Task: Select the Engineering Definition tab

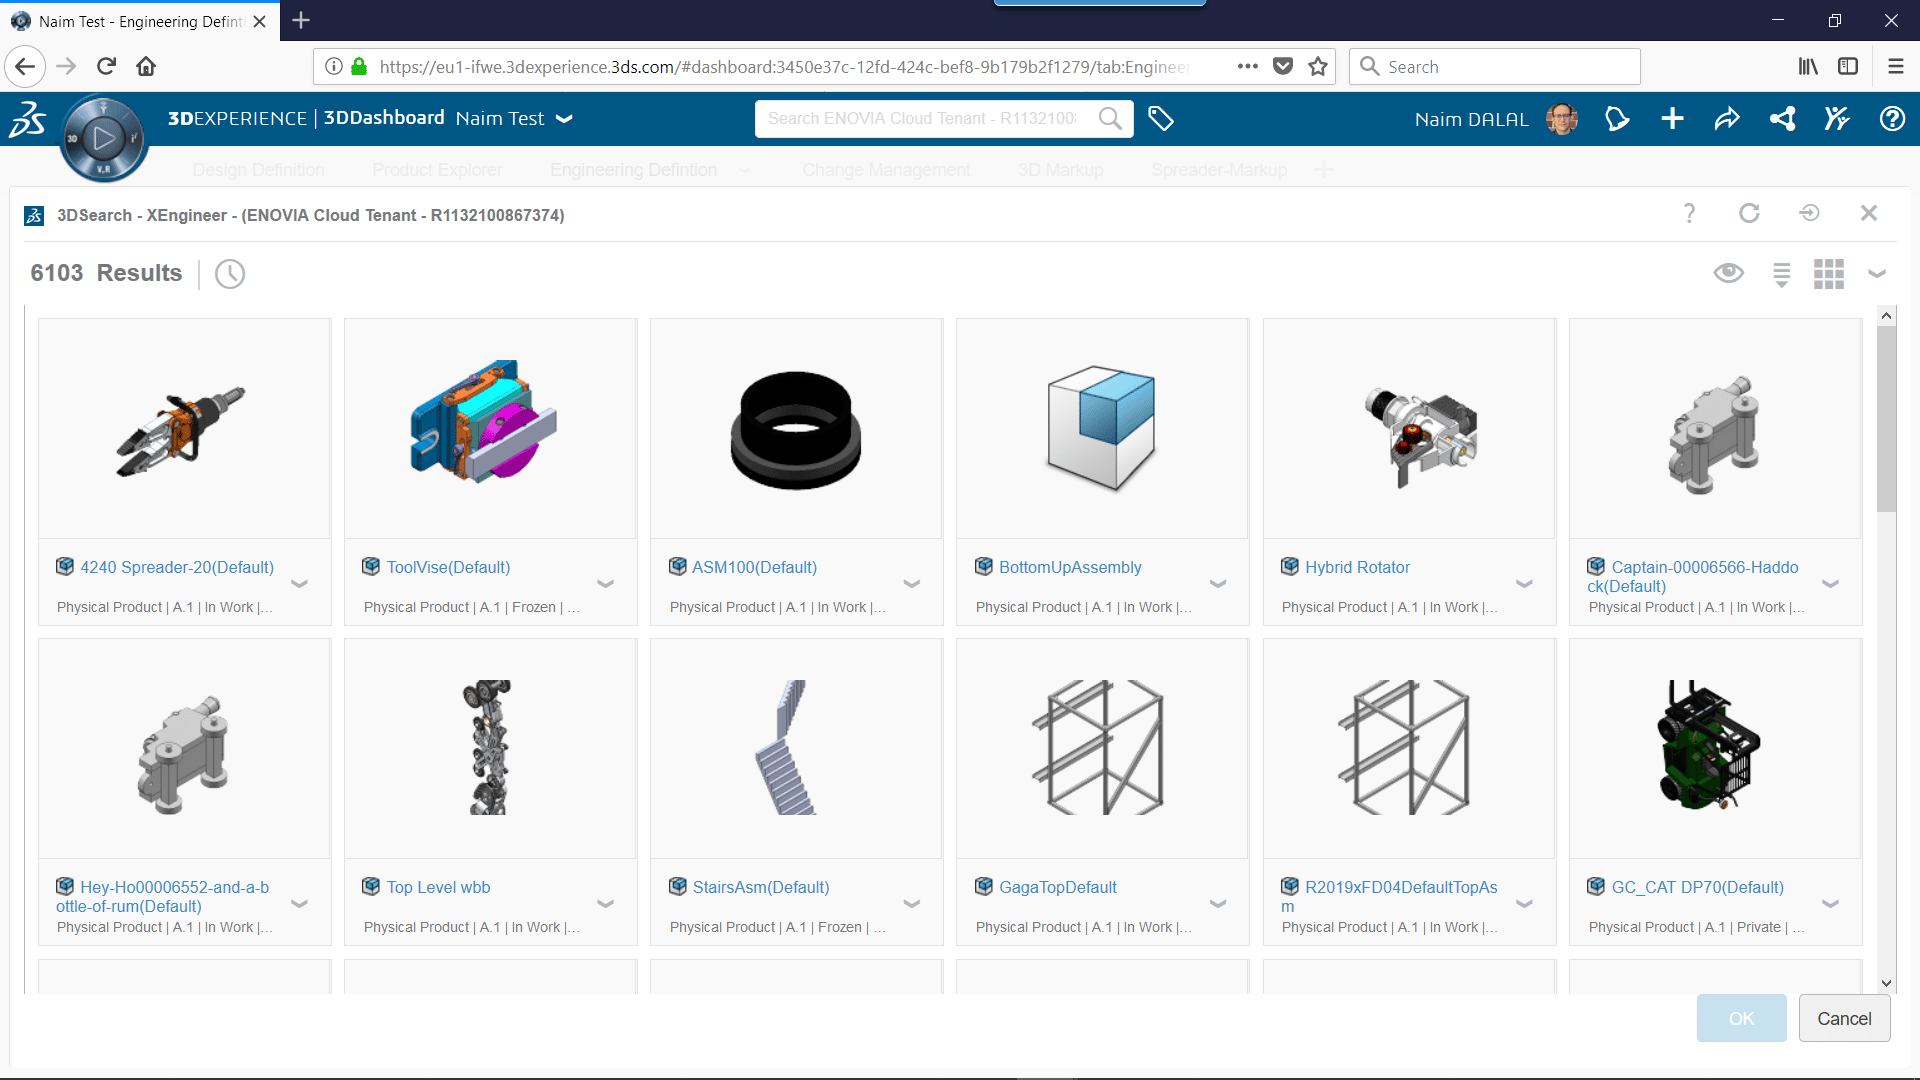Action: coord(634,170)
